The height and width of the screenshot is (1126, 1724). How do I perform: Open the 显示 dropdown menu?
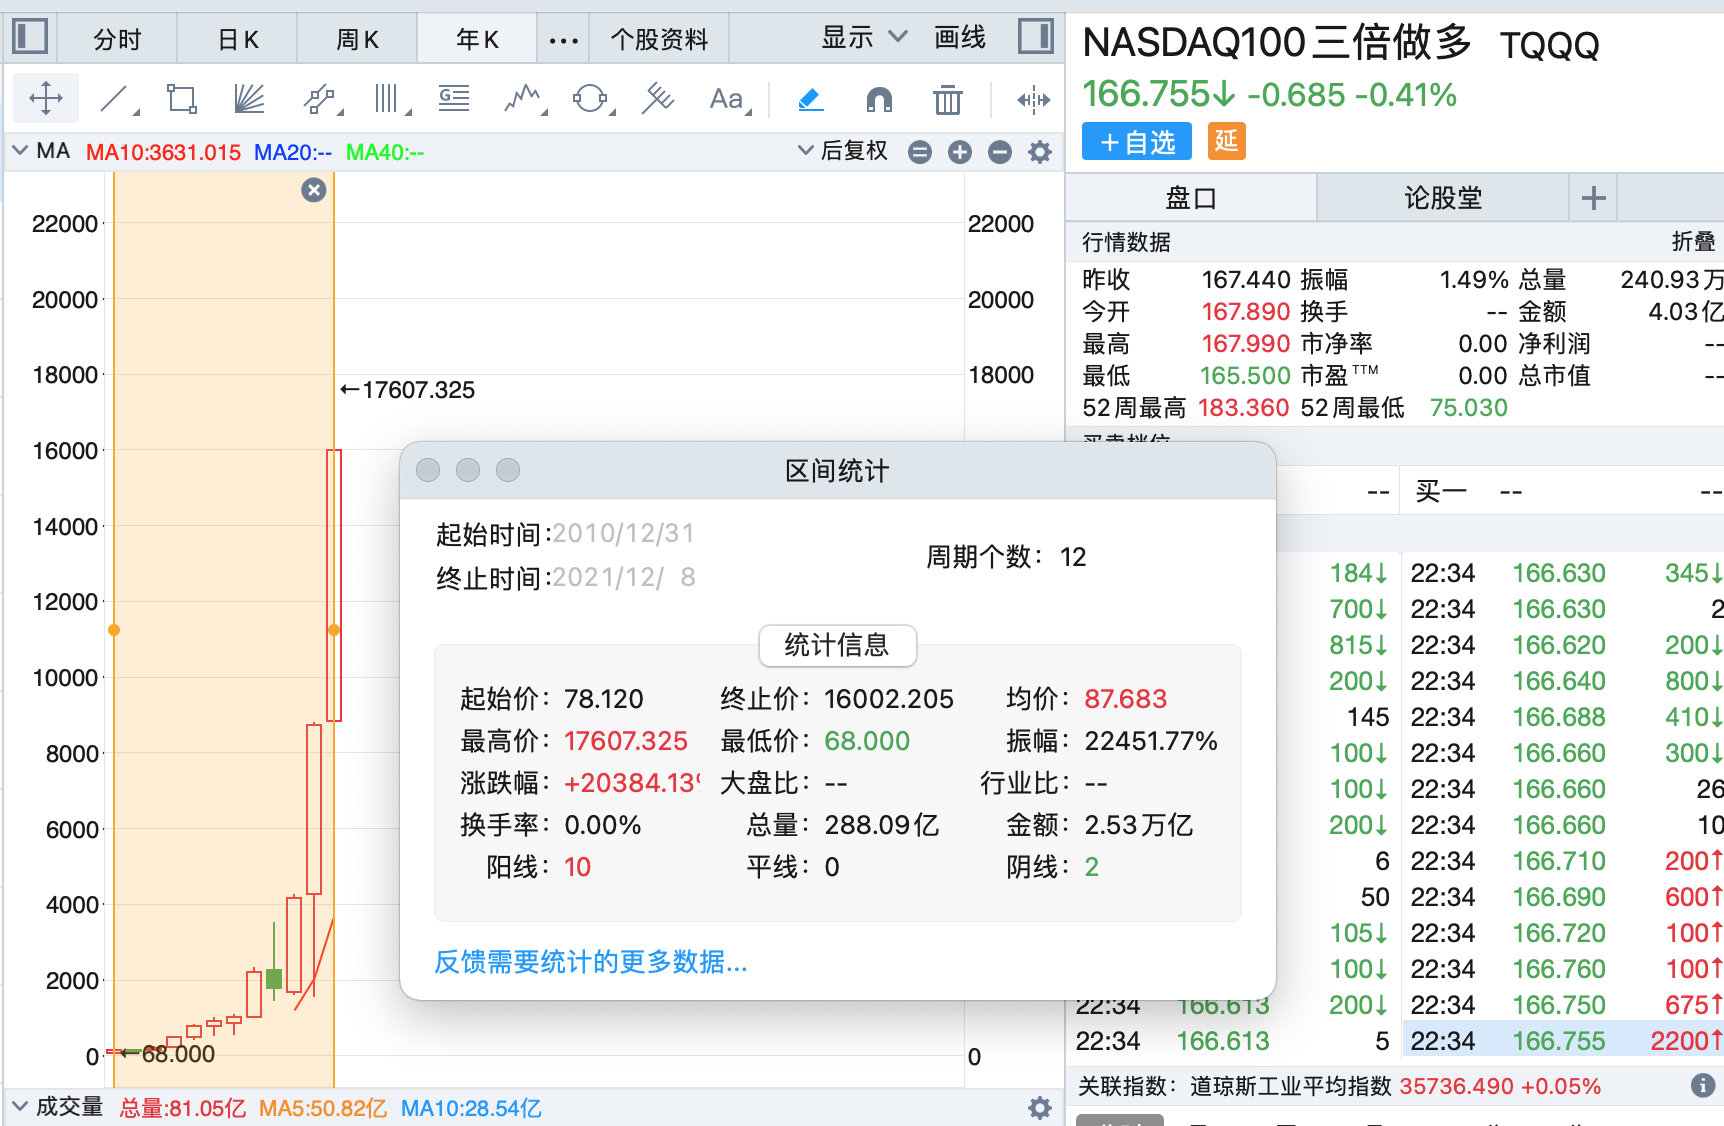click(x=864, y=38)
